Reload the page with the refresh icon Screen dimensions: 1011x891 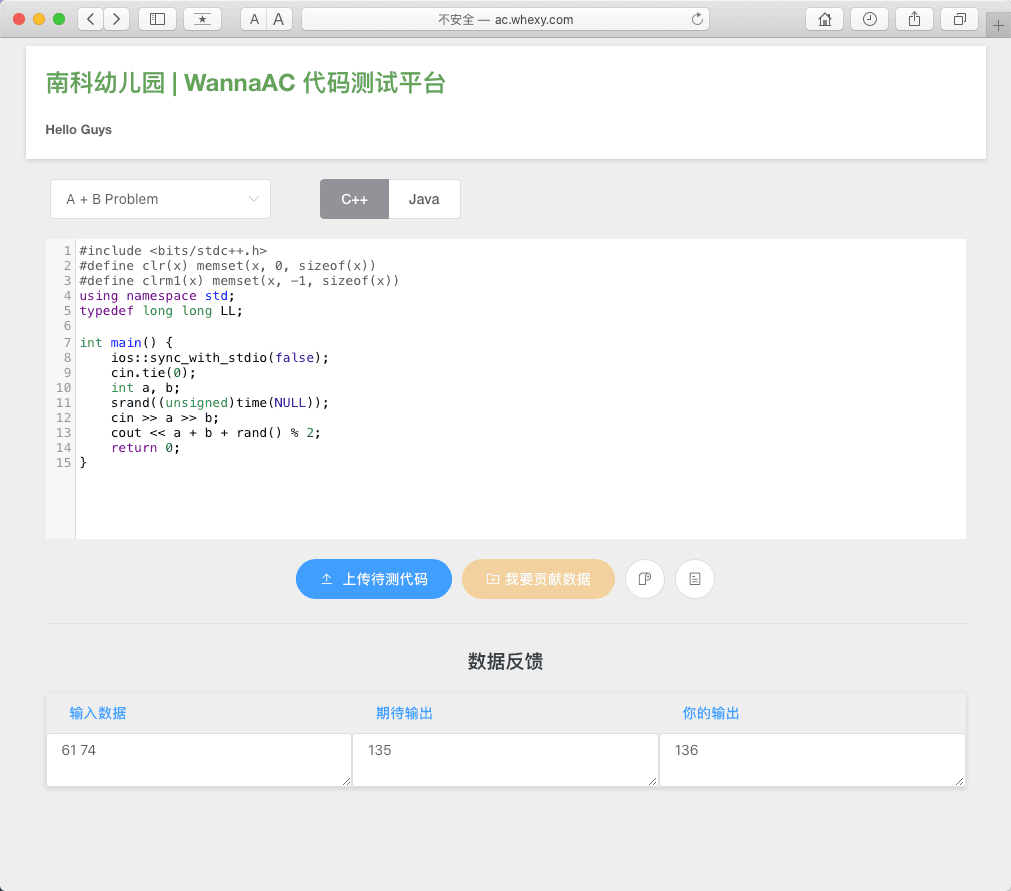tap(697, 19)
